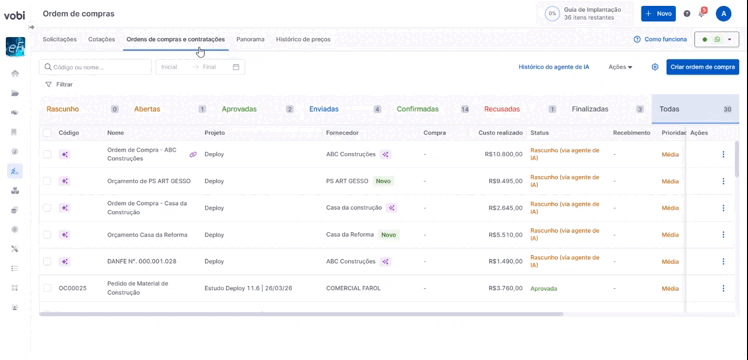748x360 pixels.
Task: Click the Criar ordem de compra button
Action: 703,67
